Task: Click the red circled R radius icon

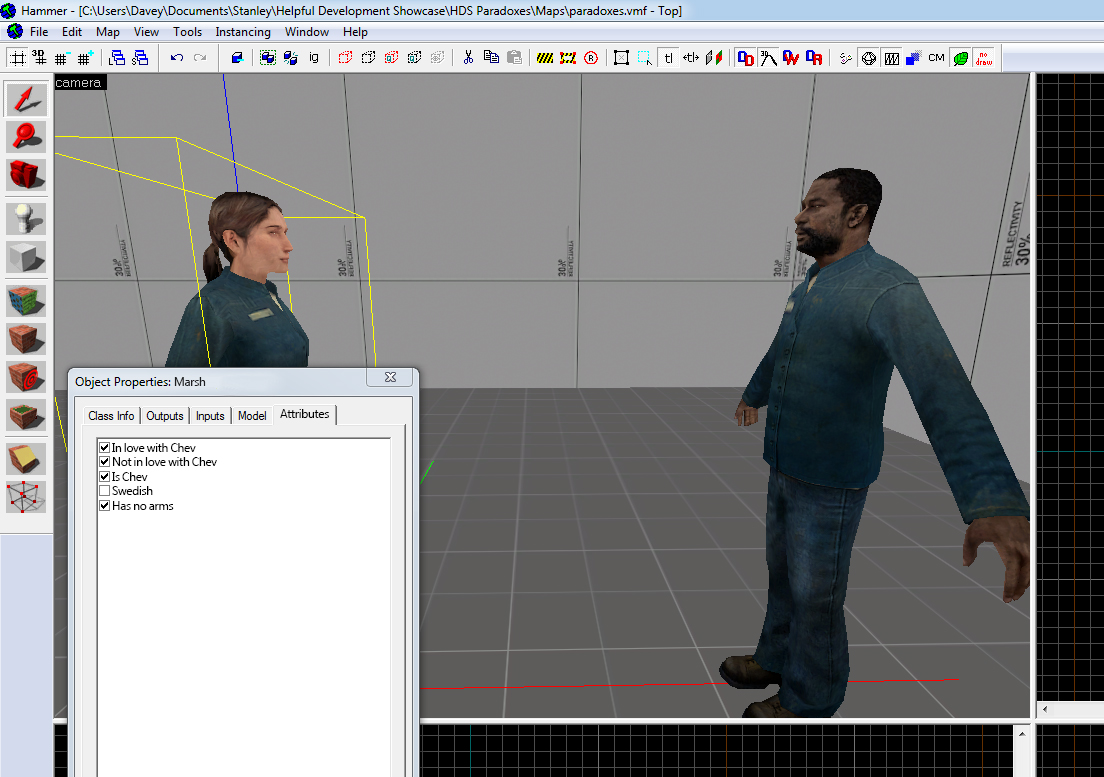Action: tap(591, 58)
